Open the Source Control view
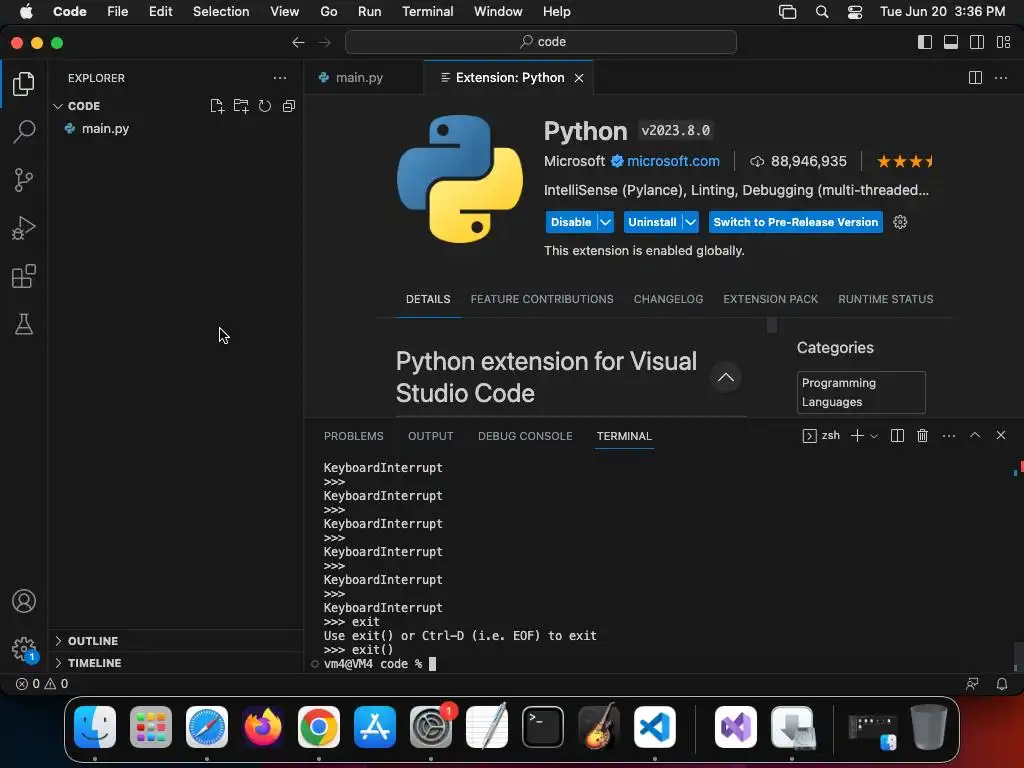The width and height of the screenshot is (1024, 768). [x=24, y=180]
